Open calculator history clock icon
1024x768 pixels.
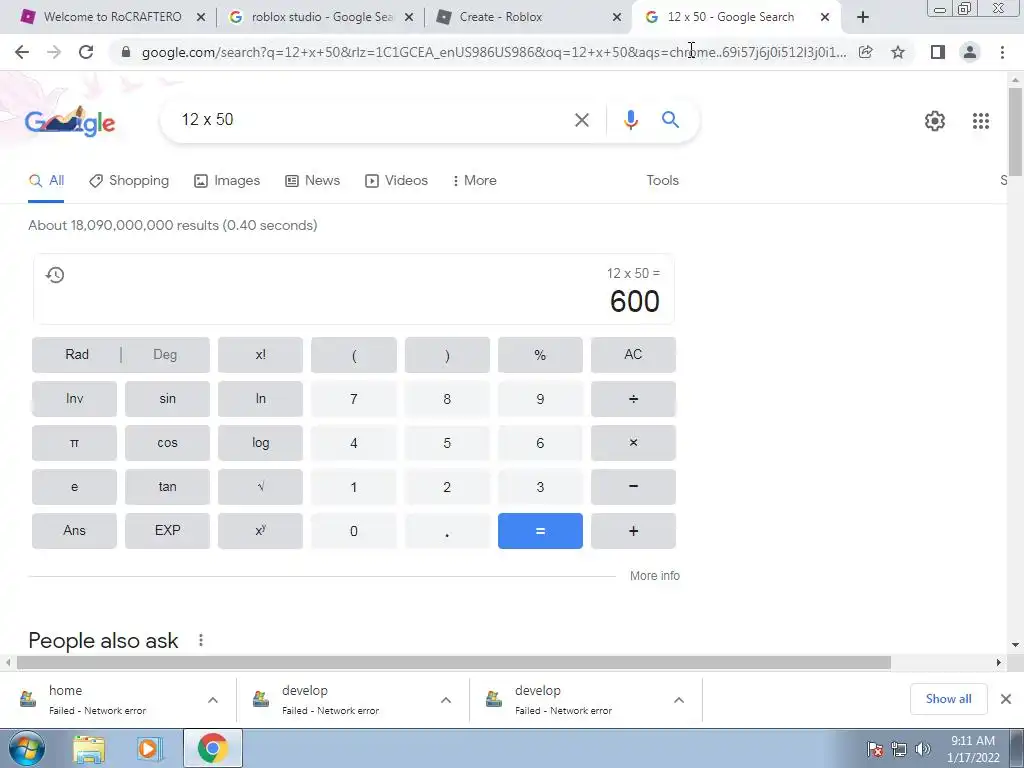[55, 275]
